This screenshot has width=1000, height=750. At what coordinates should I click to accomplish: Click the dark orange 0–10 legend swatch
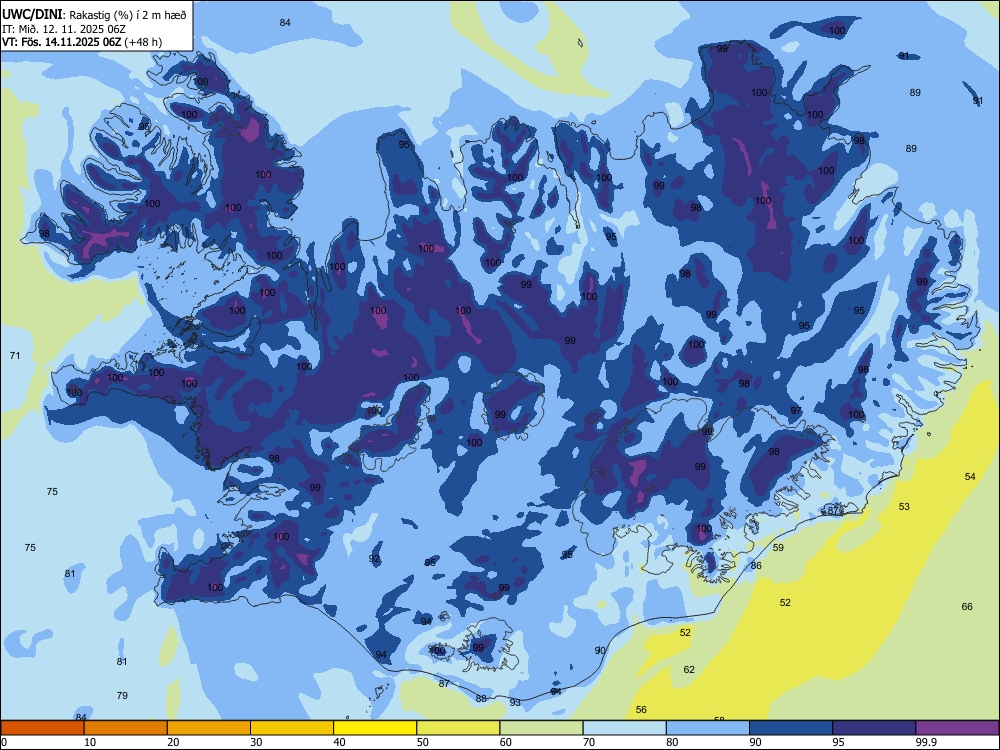click(x=42, y=728)
